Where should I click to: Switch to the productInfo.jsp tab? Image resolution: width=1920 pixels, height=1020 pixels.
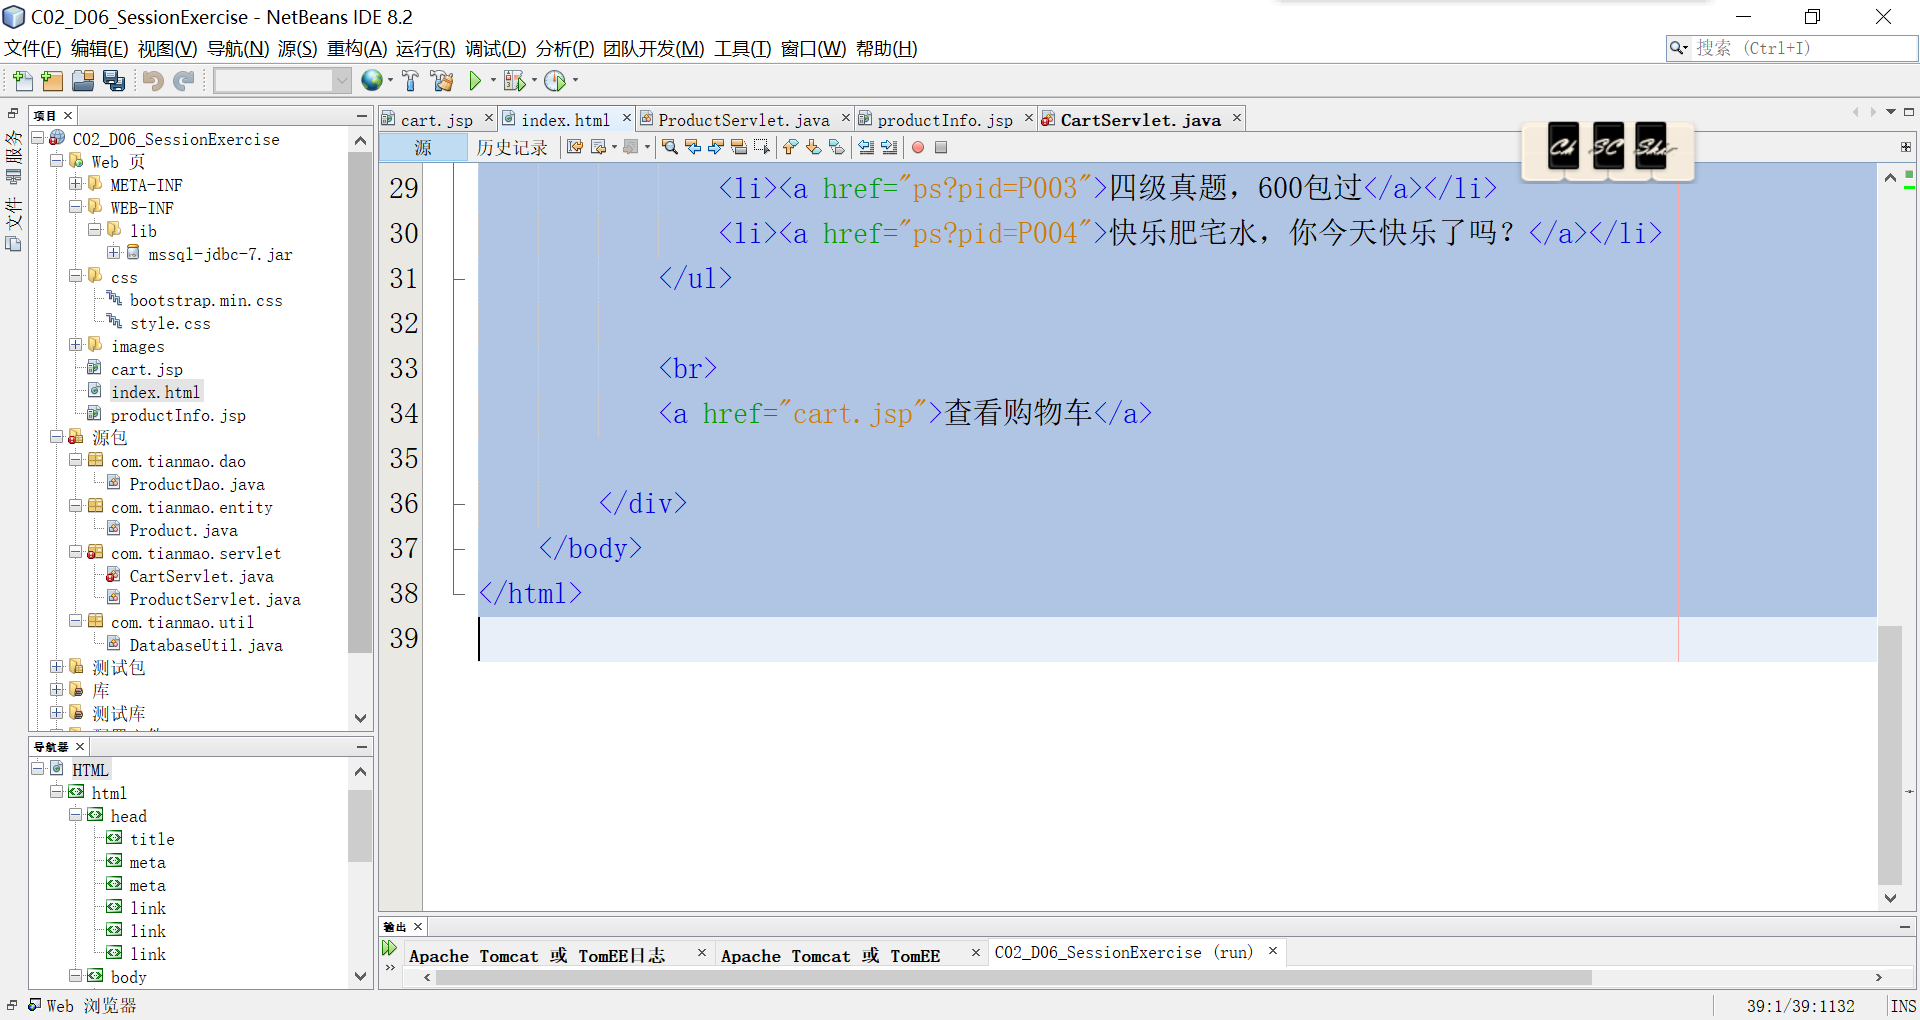point(945,120)
